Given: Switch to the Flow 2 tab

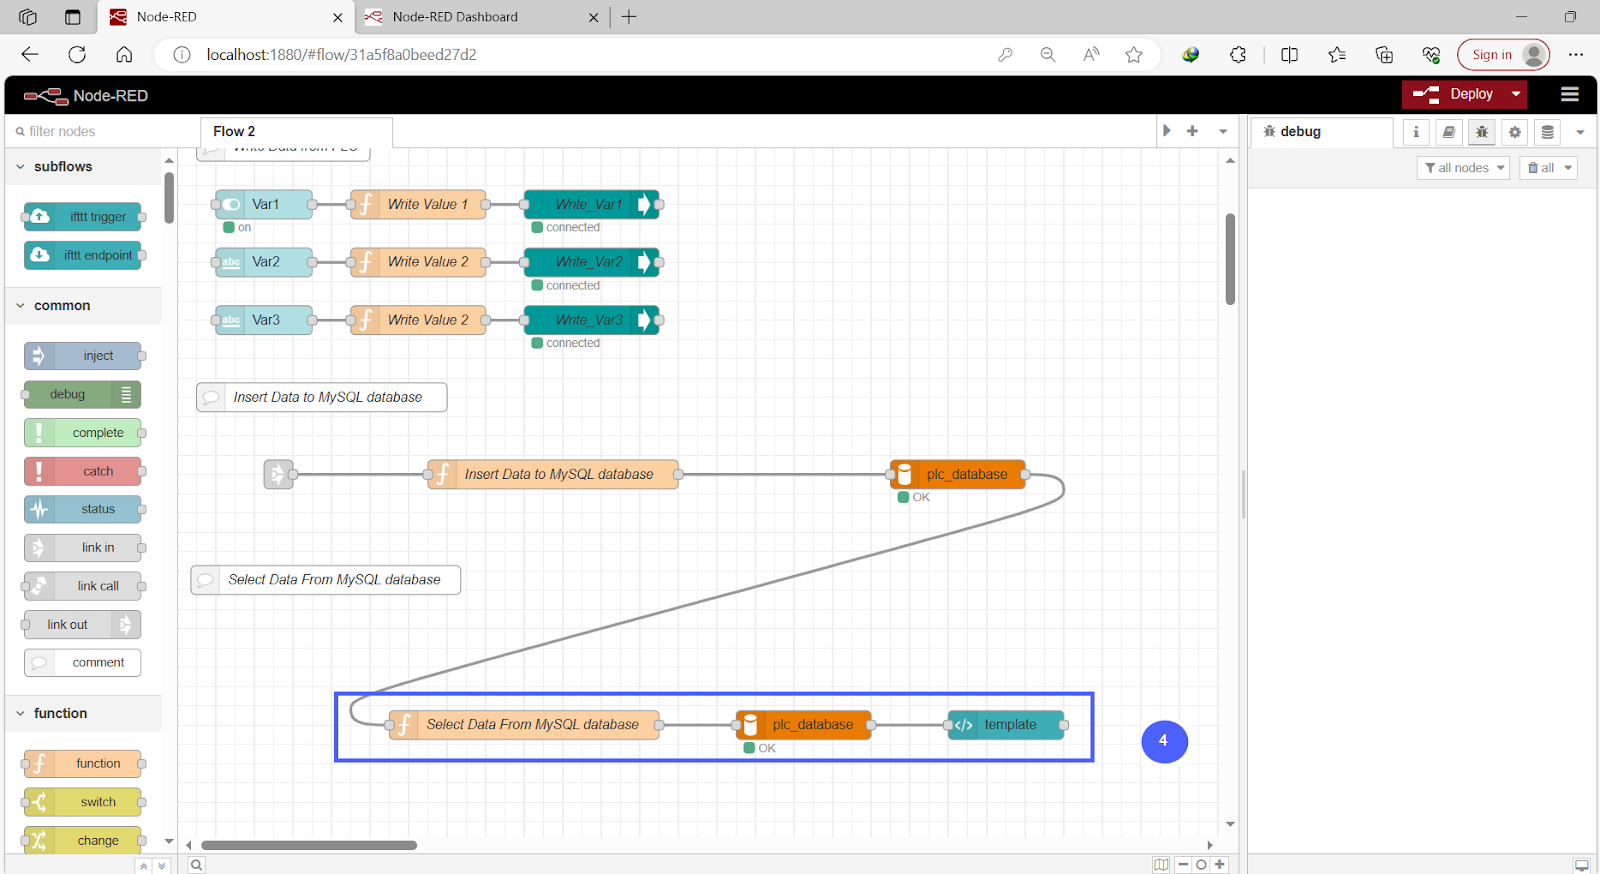Looking at the screenshot, I should point(296,132).
